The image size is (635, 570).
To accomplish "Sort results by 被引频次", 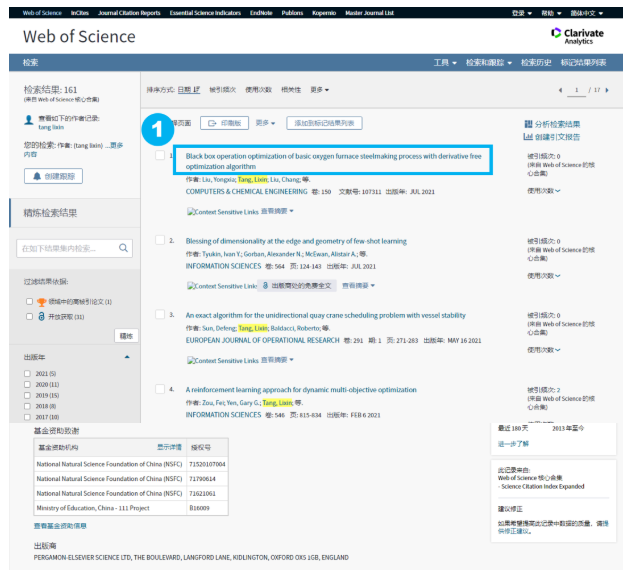I will [223, 90].
